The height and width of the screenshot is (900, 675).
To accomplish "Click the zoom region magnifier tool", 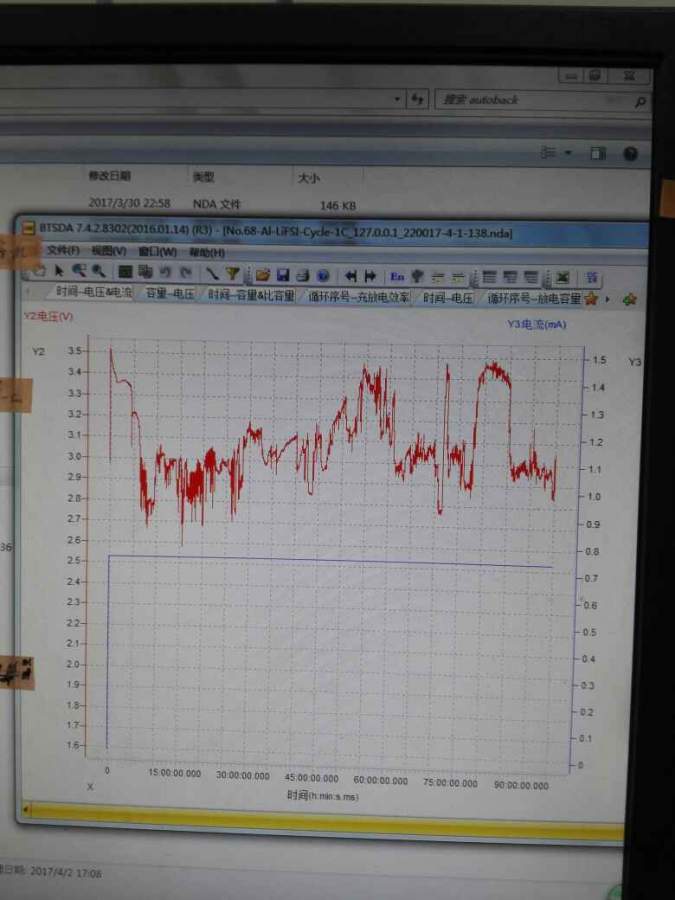I will coord(79,270).
